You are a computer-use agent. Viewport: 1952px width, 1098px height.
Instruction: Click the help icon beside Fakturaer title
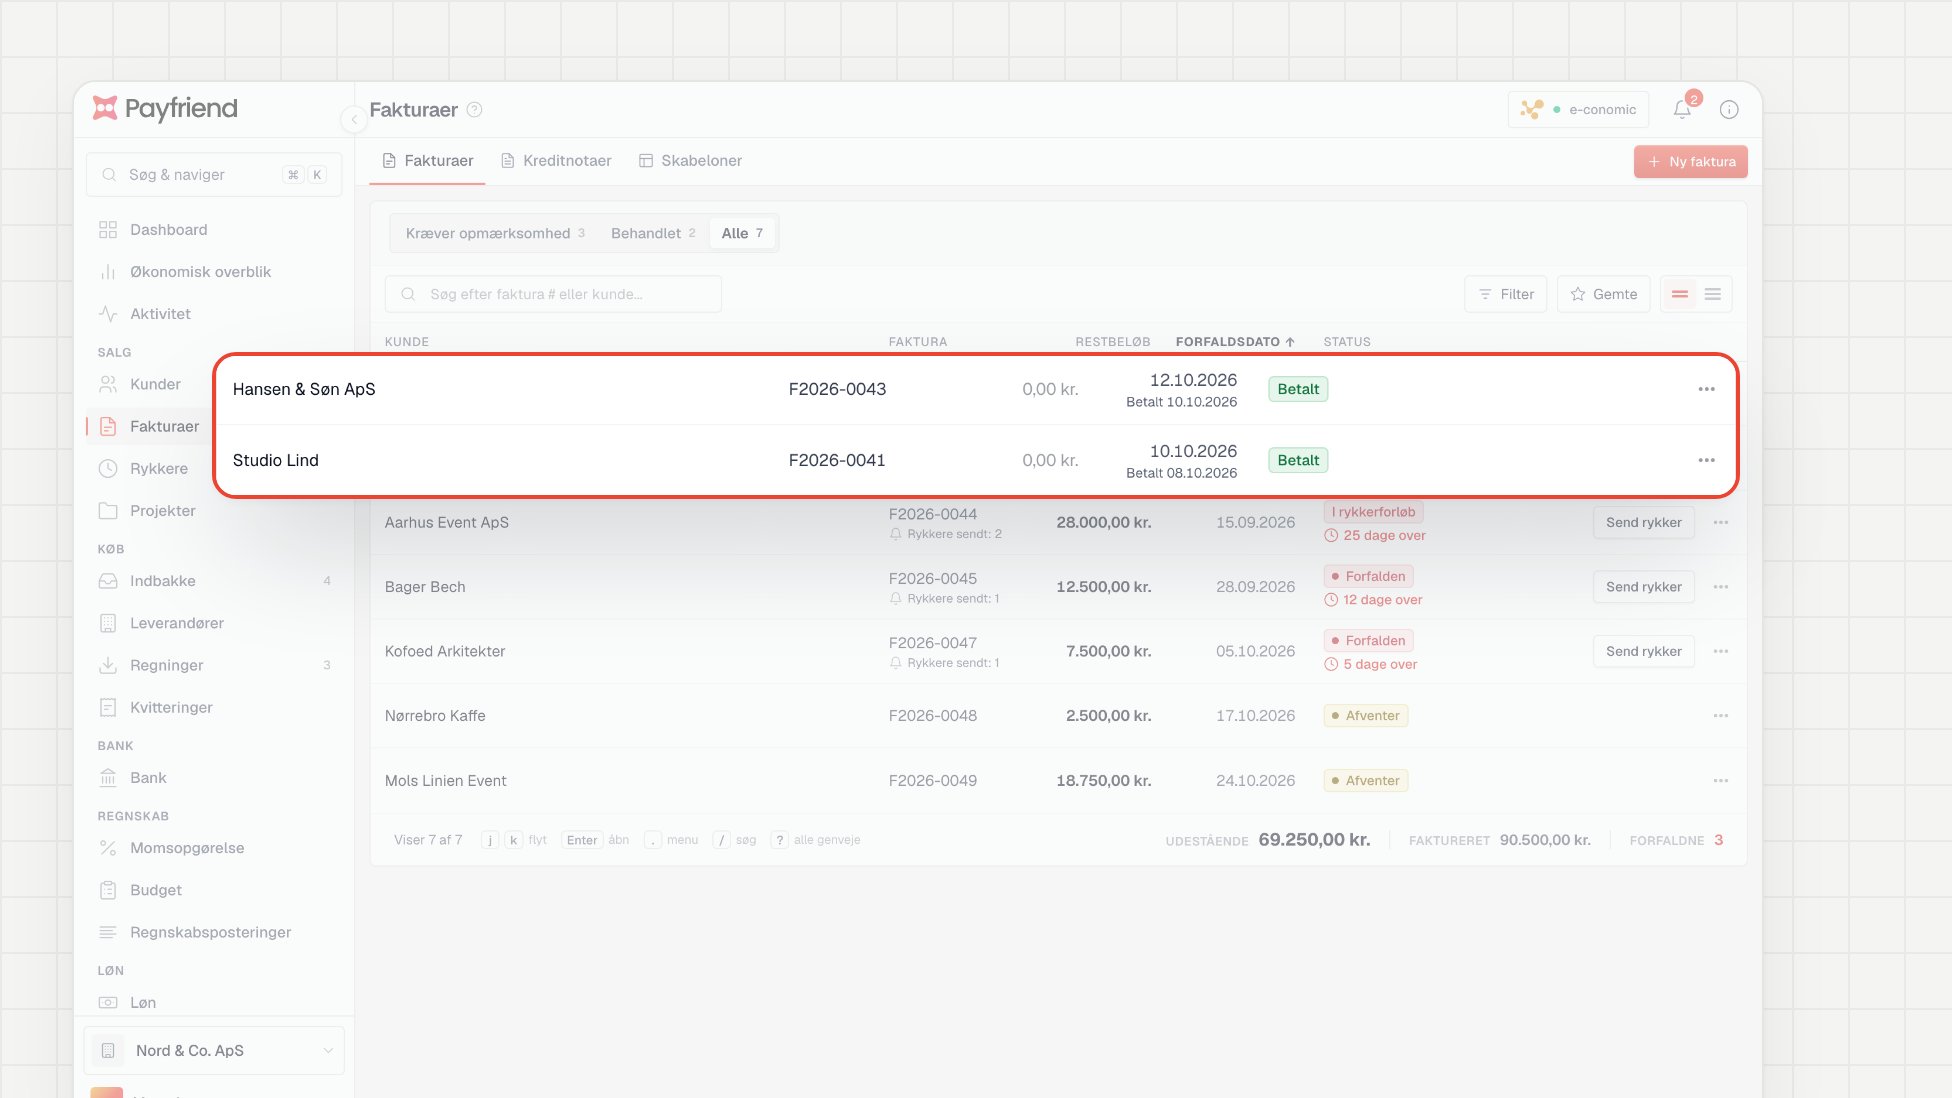click(x=475, y=110)
